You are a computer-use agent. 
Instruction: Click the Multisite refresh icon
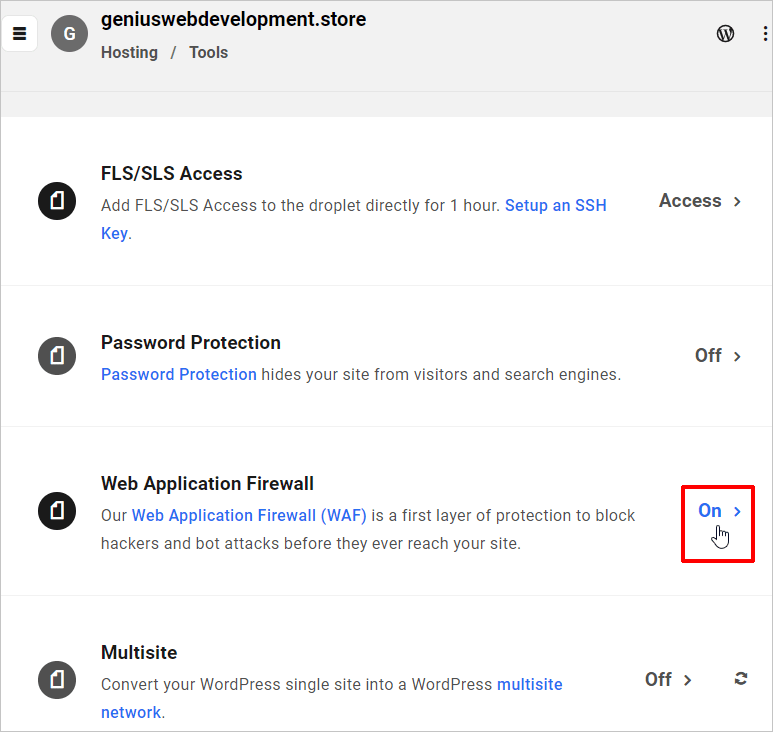(740, 679)
